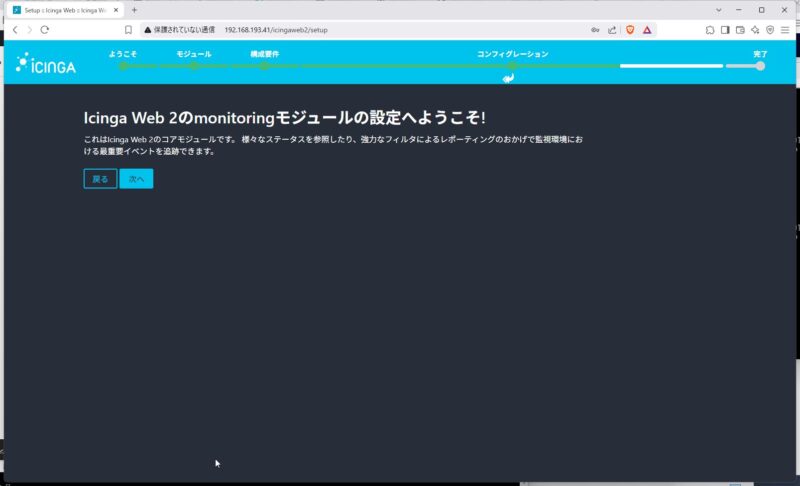Open the Leo AI sparkle icon
The height and width of the screenshot is (486, 800).
(755, 30)
